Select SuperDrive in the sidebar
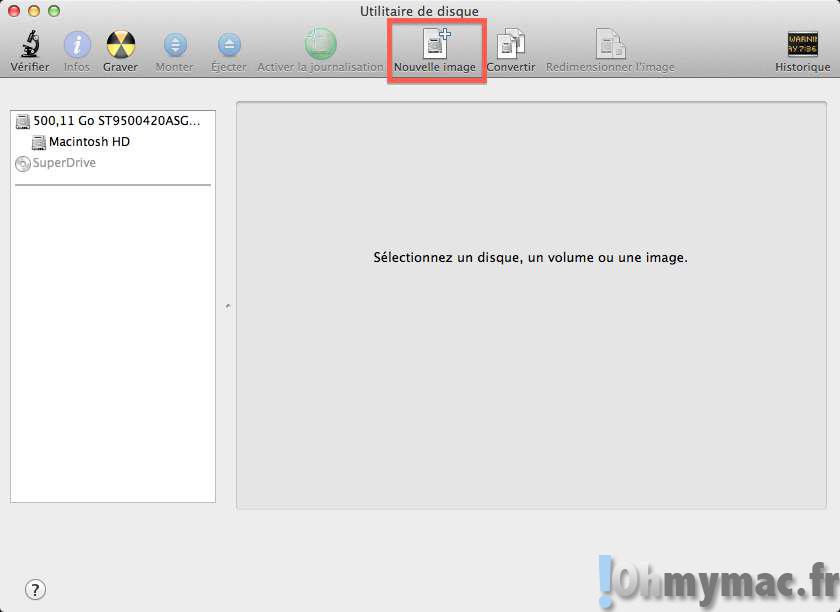 [64, 163]
